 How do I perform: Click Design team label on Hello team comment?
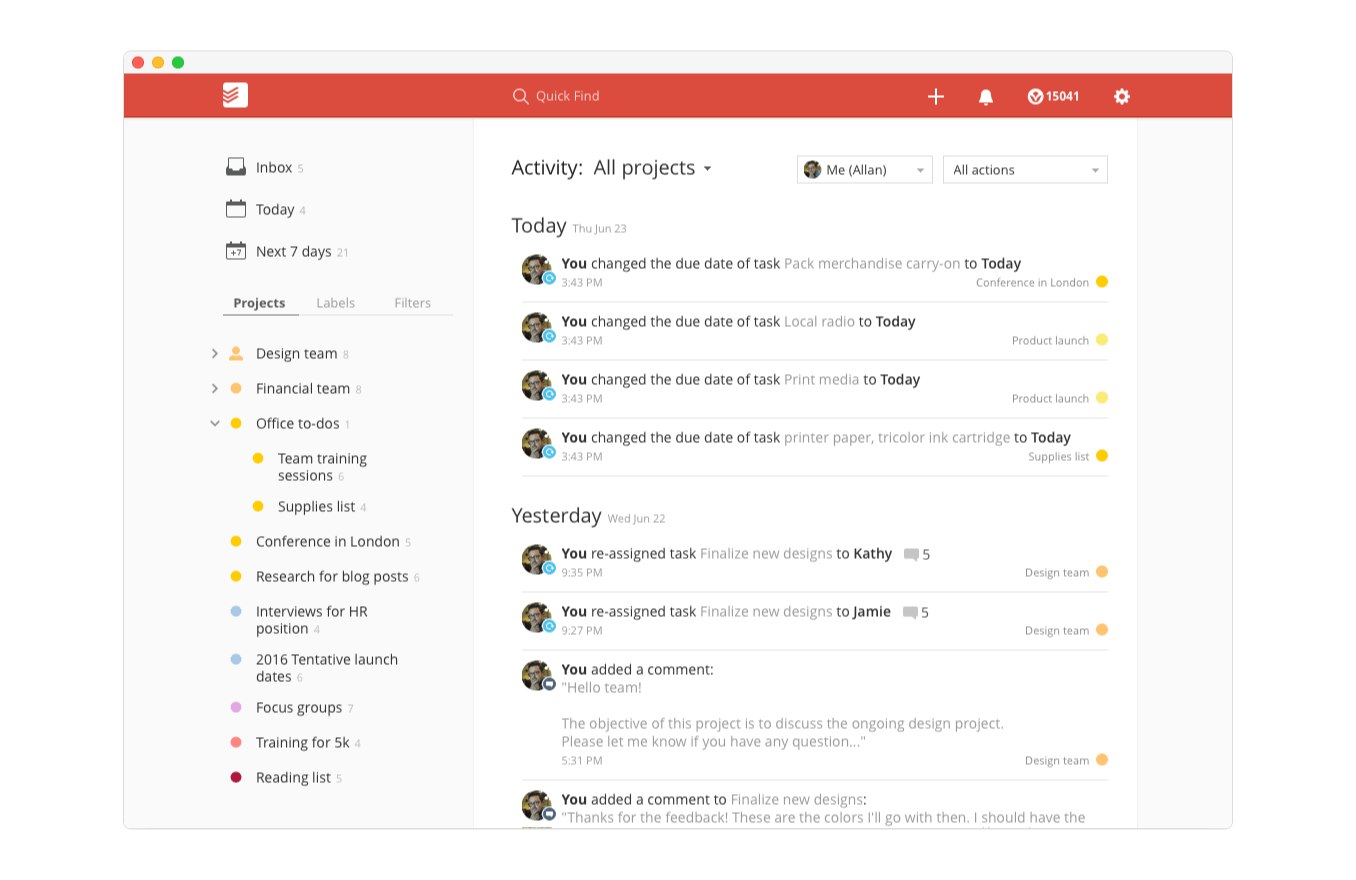pyautogui.click(x=1057, y=761)
